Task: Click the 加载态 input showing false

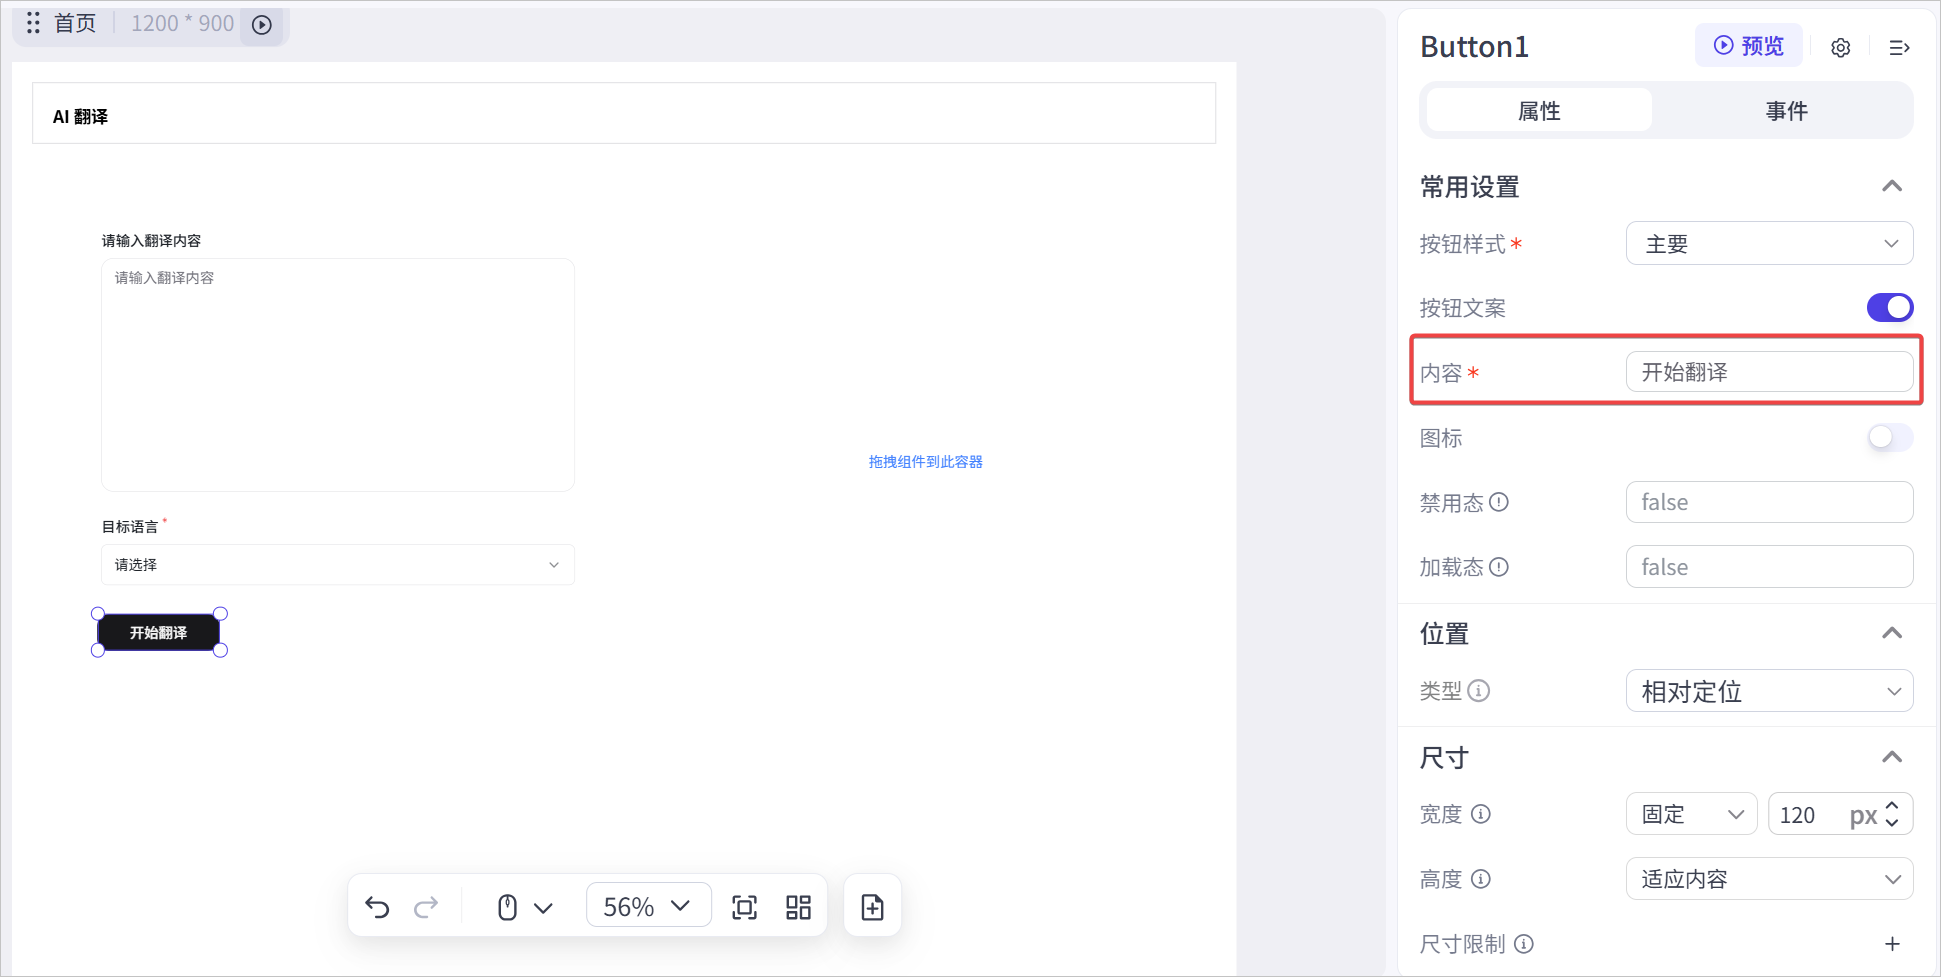Action: (x=1769, y=567)
